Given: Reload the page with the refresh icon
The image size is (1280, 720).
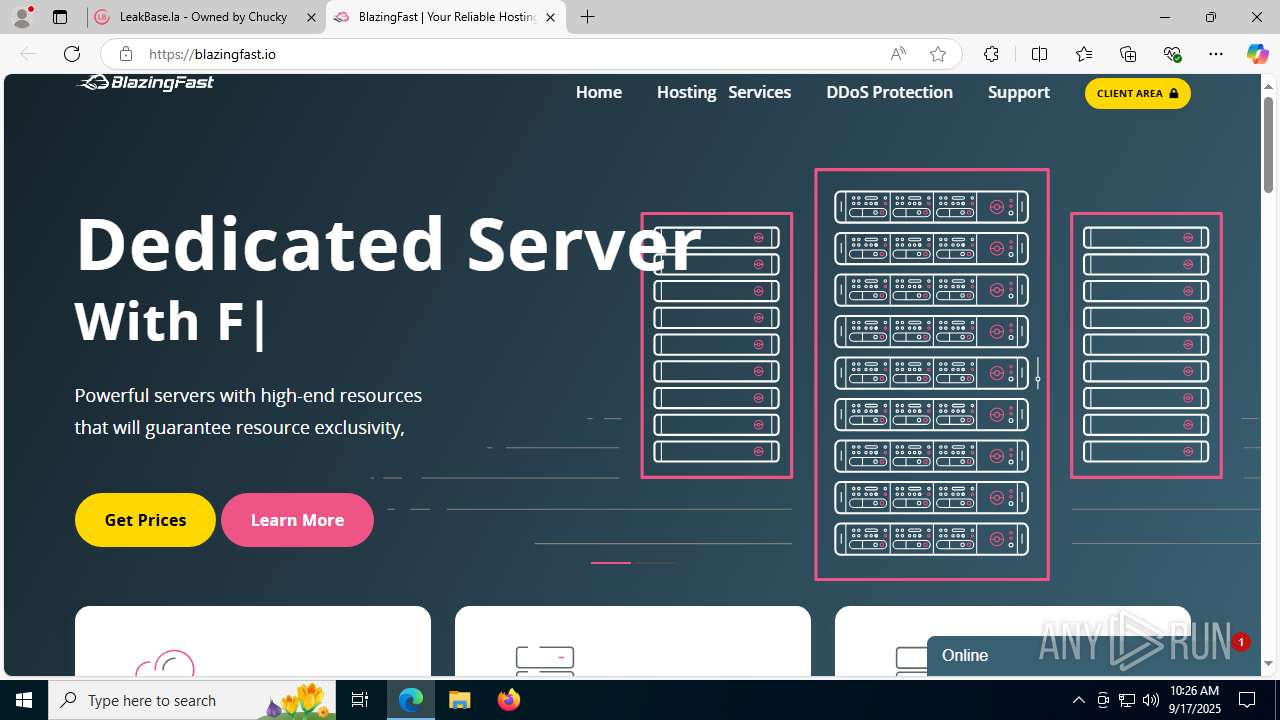Looking at the screenshot, I should pyautogui.click(x=72, y=54).
